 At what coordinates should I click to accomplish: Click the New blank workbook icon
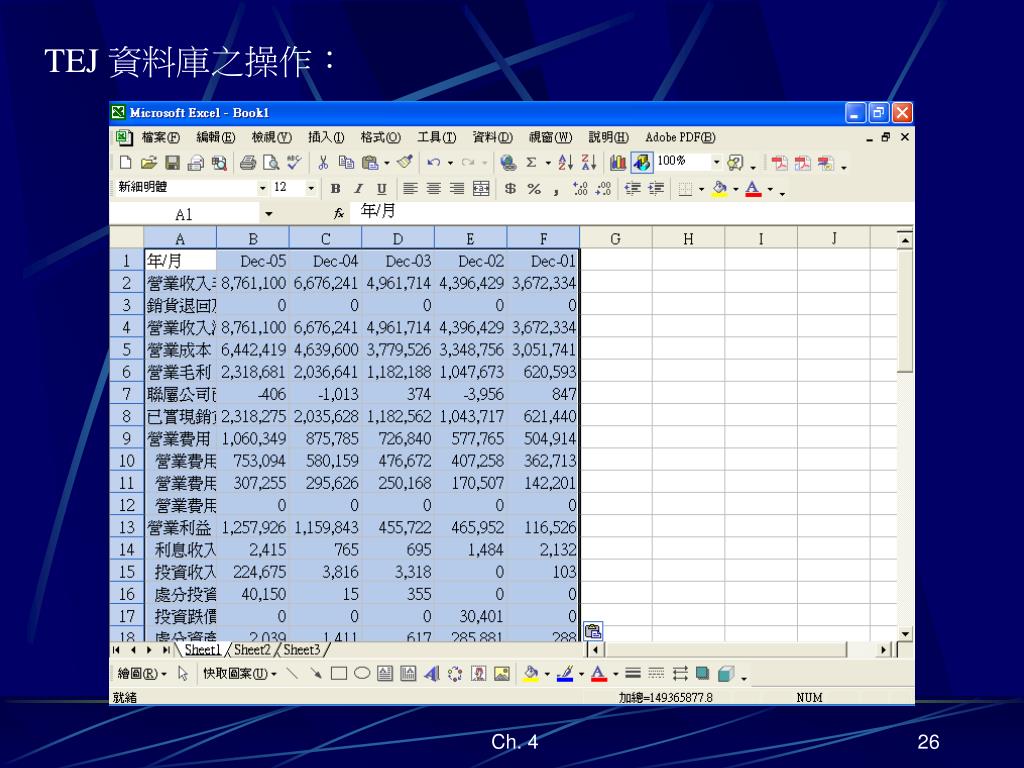pyautogui.click(x=126, y=163)
